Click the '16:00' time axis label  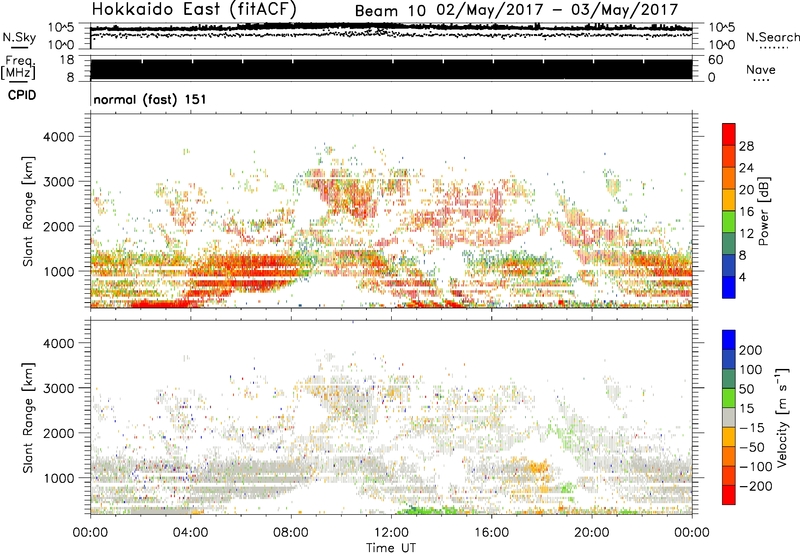[x=491, y=533]
